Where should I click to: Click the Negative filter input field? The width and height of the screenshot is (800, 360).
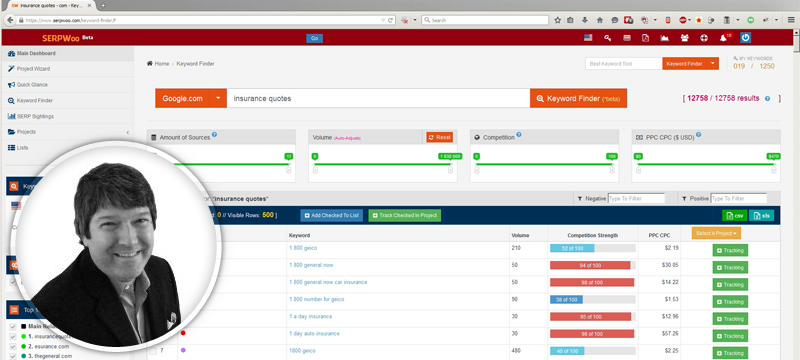pyautogui.click(x=636, y=198)
